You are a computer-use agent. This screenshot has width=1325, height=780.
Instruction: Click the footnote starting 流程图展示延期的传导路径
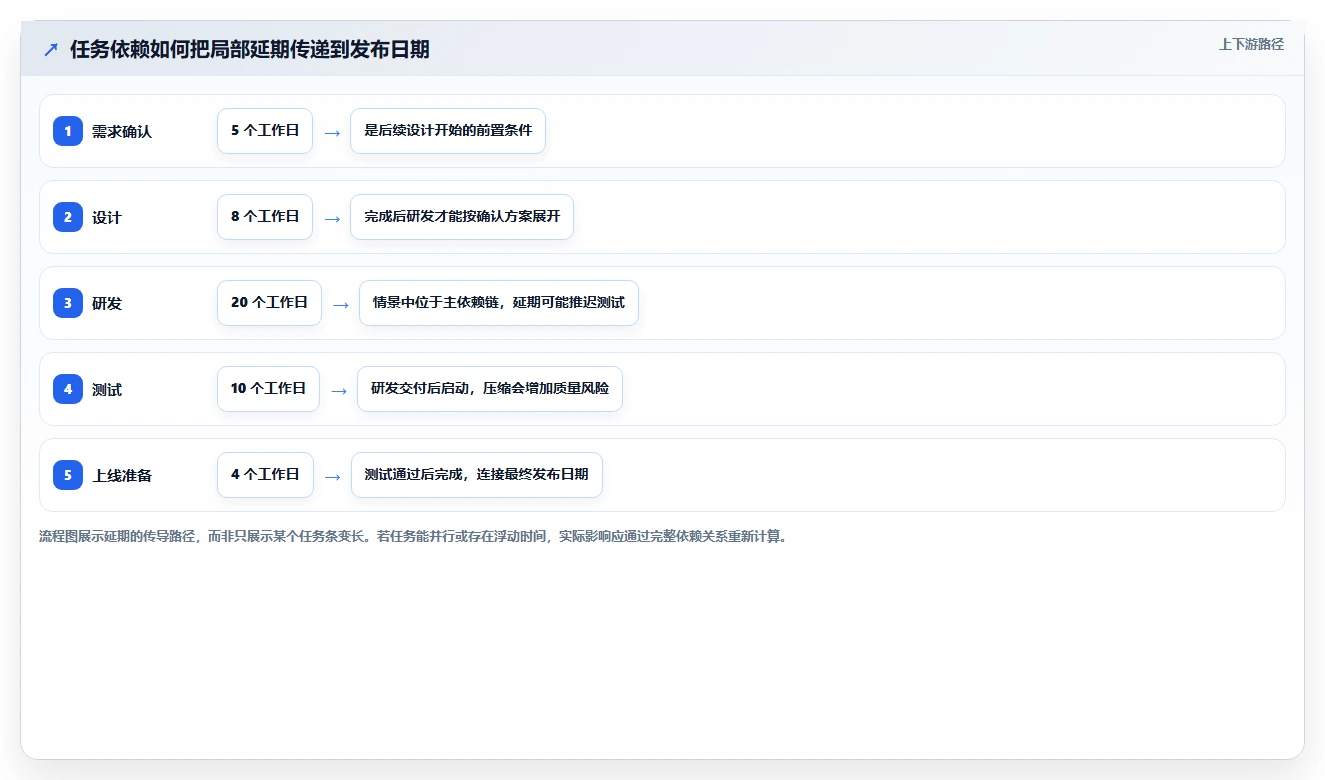tap(413, 537)
